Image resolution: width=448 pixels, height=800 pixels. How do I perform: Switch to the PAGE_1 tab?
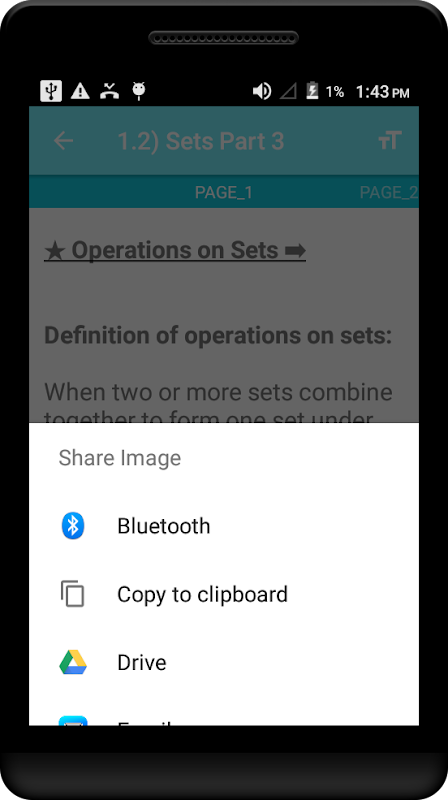223,192
